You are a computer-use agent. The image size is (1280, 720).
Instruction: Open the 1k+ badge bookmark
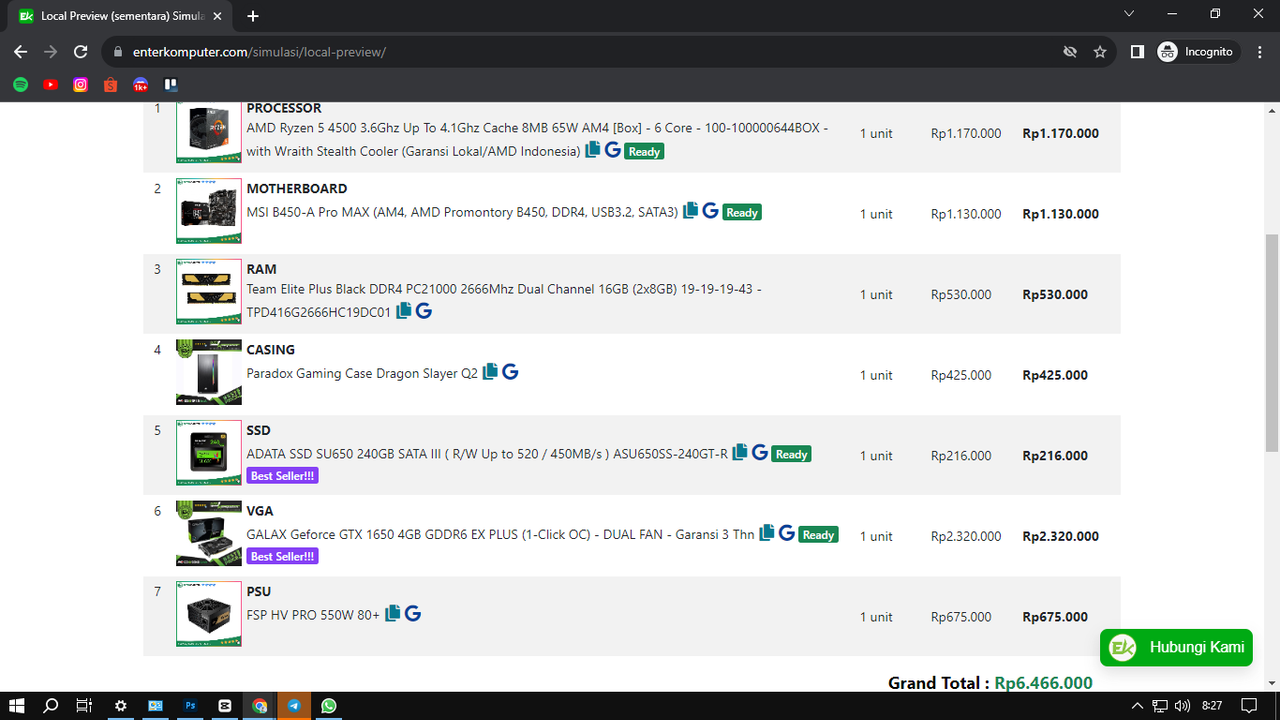pos(141,85)
